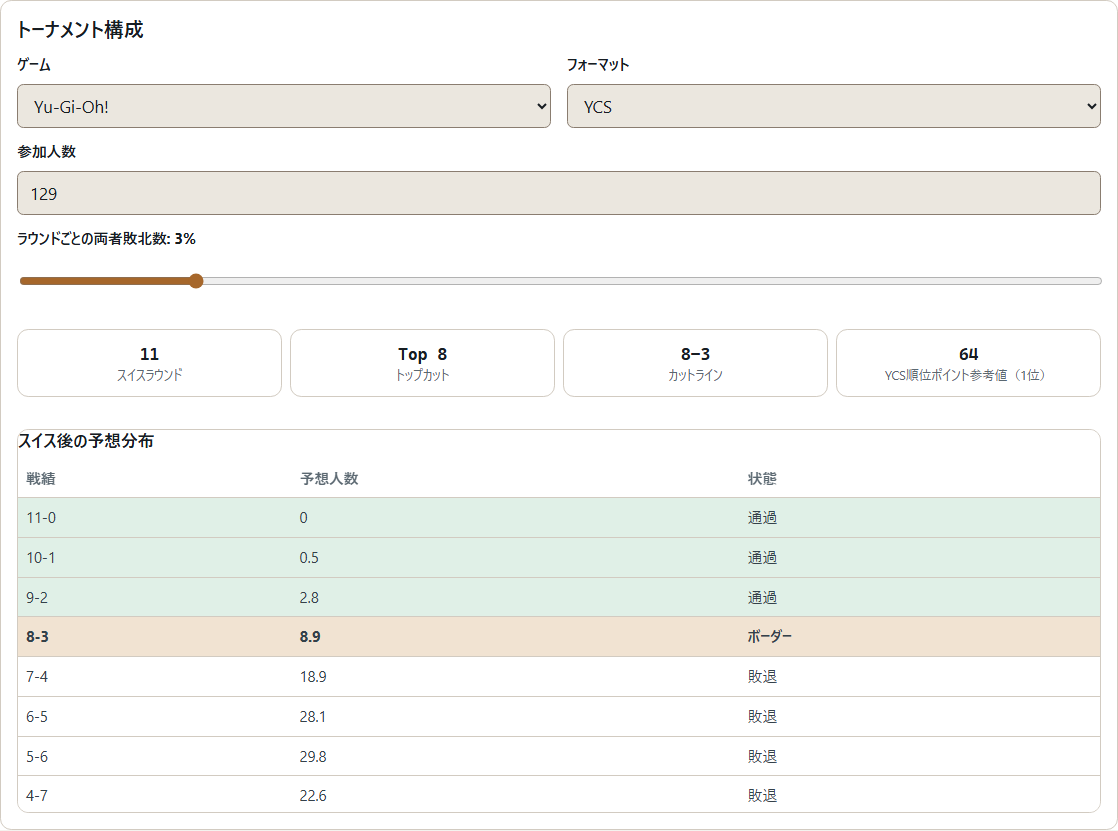The image size is (1118, 831).
Task: Click the 敗退 status in the 5-6 row
Action: [x=762, y=757]
